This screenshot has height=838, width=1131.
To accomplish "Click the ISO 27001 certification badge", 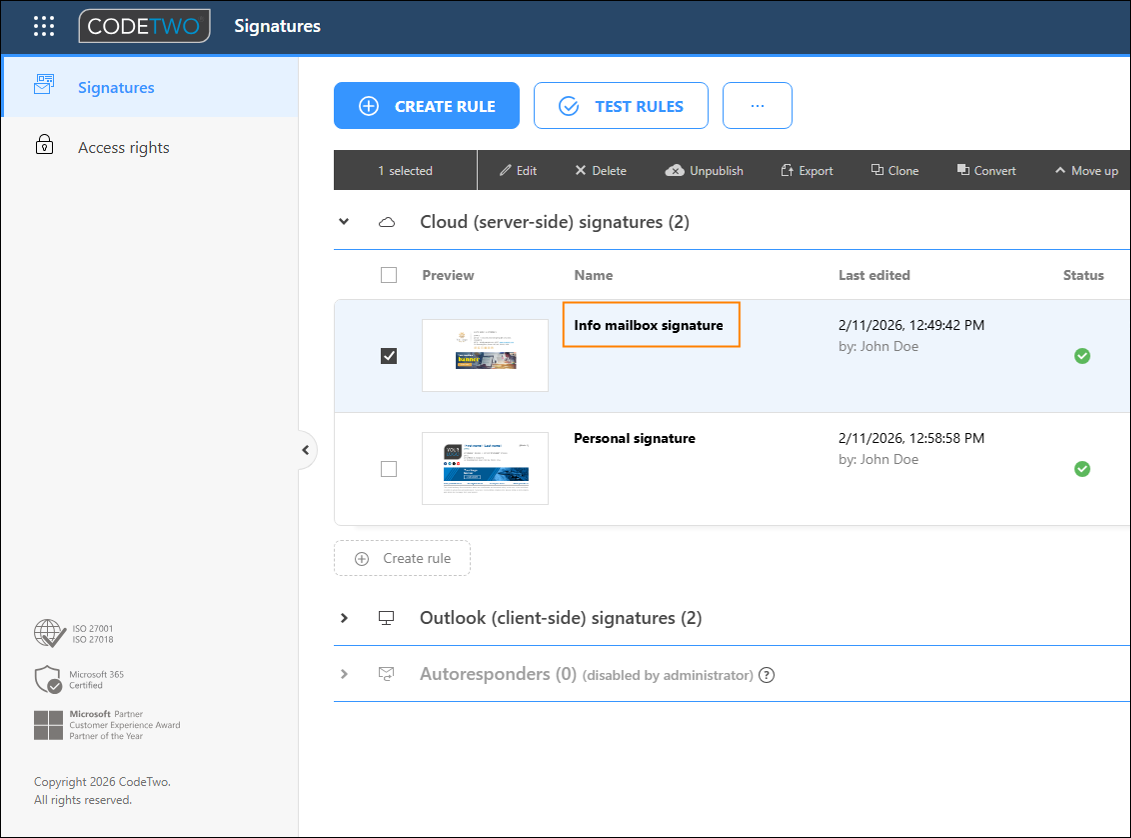I will pos(74,633).
